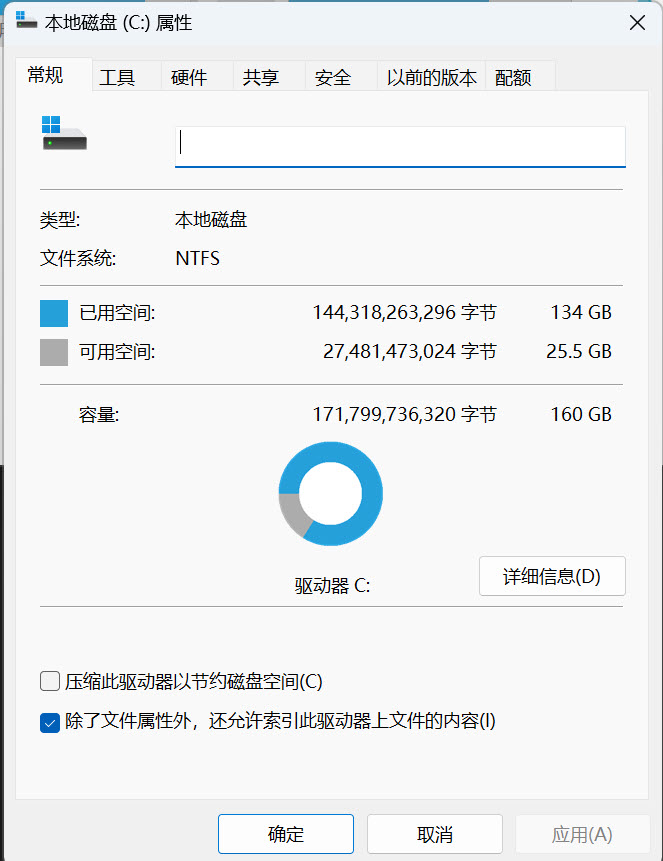
Task: Click the 取消 button
Action: coord(434,834)
